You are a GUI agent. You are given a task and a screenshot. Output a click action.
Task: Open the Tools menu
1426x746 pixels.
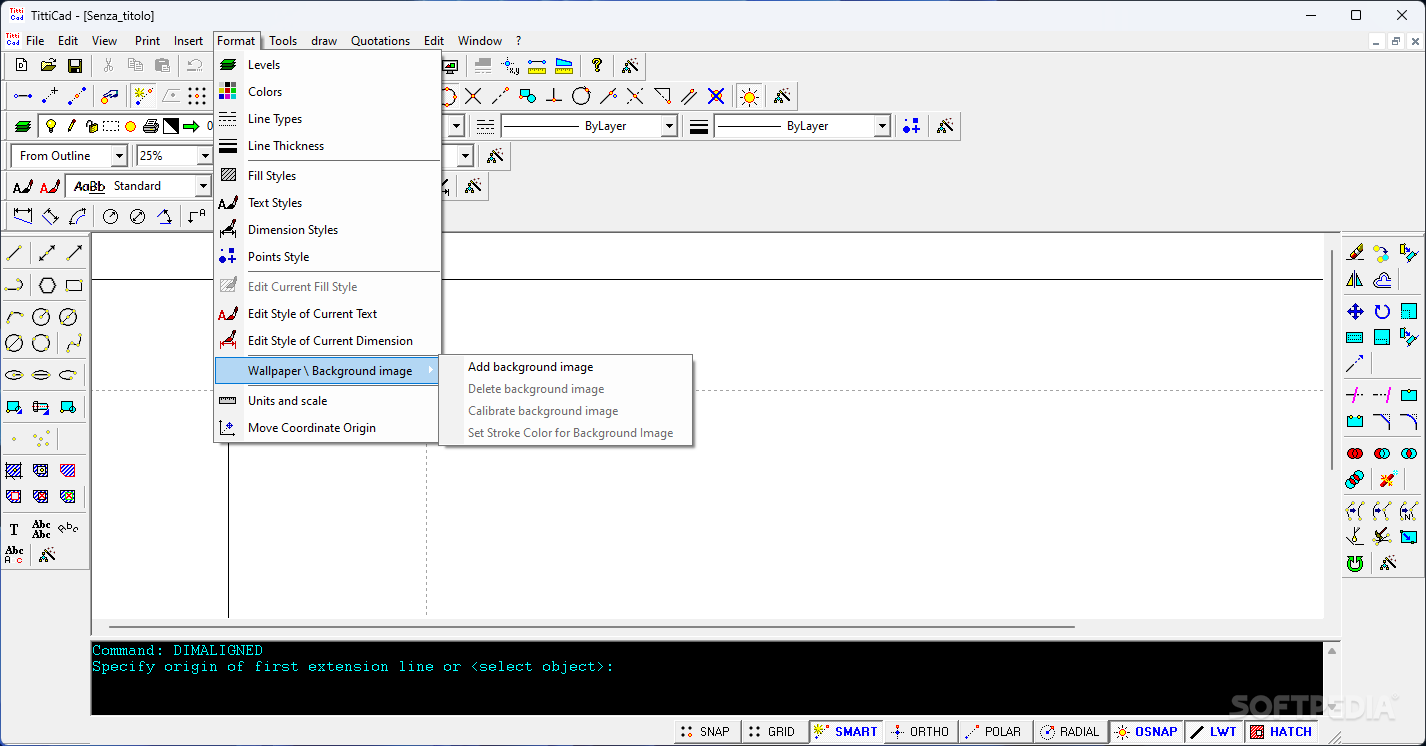tap(283, 41)
